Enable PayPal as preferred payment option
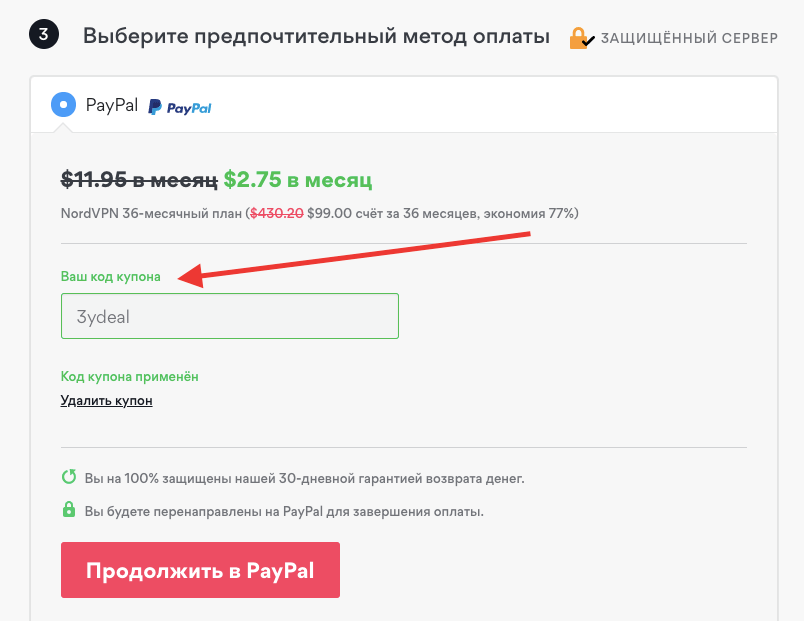The width and height of the screenshot is (804, 621). 62,103
